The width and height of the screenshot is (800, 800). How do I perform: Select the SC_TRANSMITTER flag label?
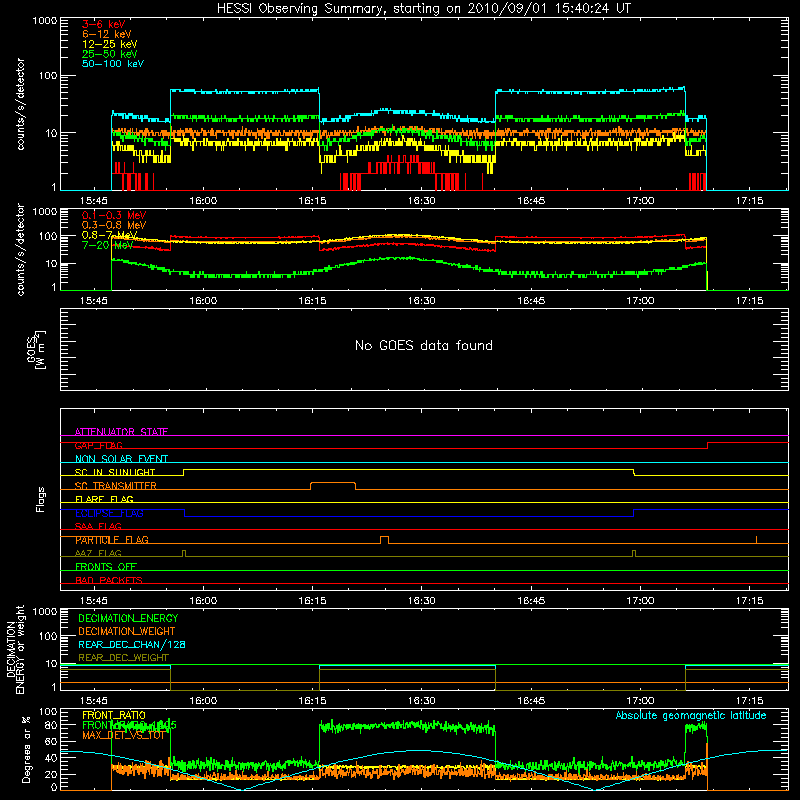point(116,486)
